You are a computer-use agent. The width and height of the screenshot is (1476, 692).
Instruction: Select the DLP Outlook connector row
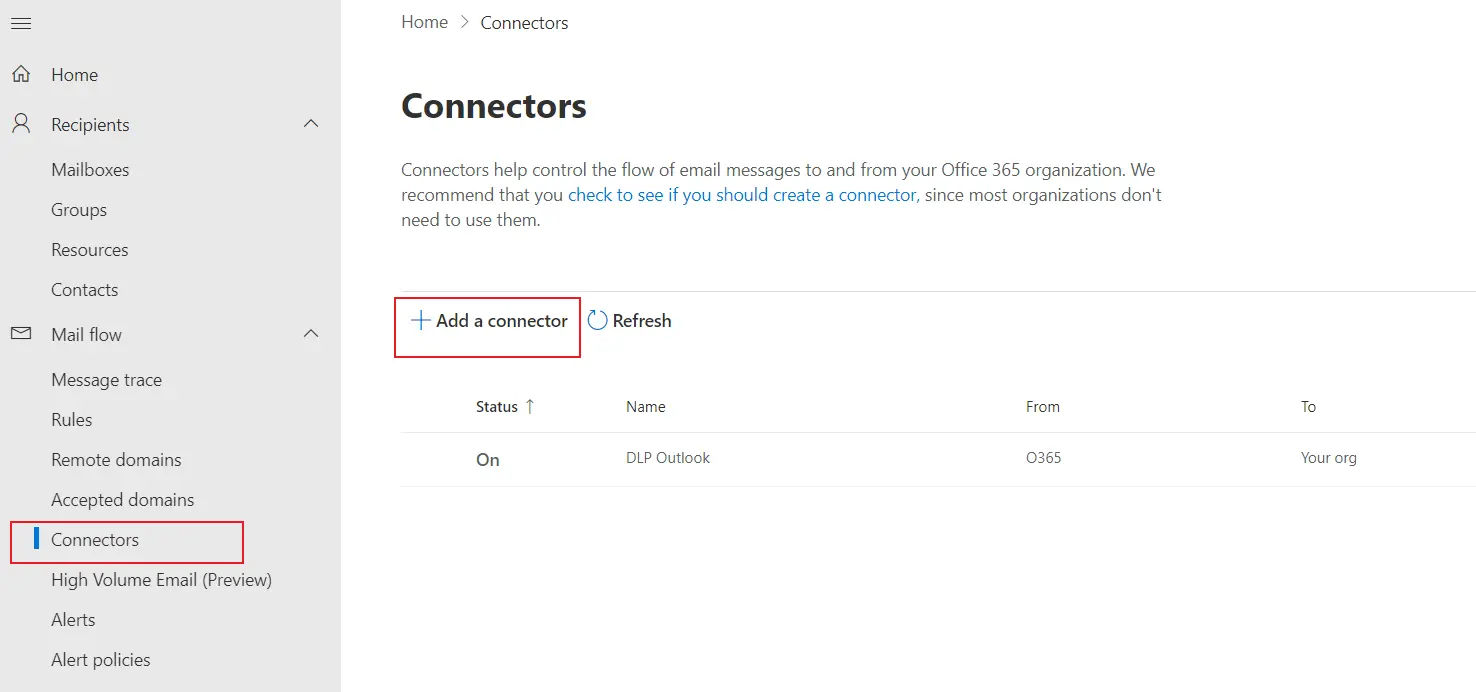tap(668, 458)
